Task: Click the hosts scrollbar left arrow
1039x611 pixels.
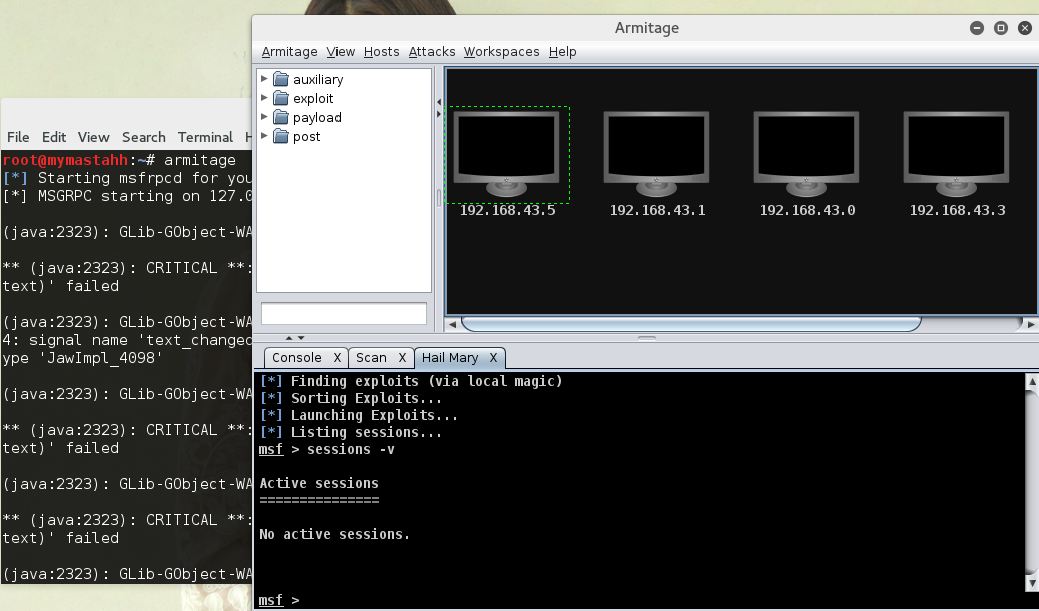Action: click(453, 324)
